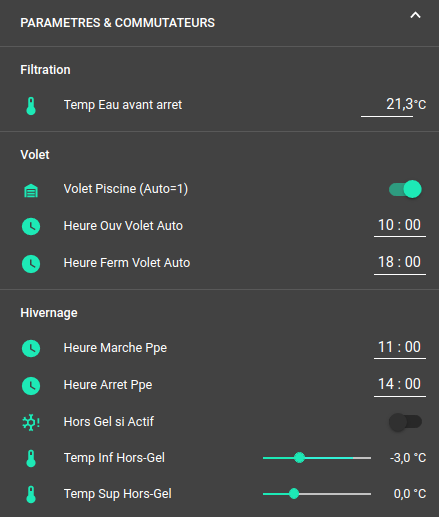
Task: Click thermometer icon beside Temp Eau avant arret
Action: [x=31, y=106]
